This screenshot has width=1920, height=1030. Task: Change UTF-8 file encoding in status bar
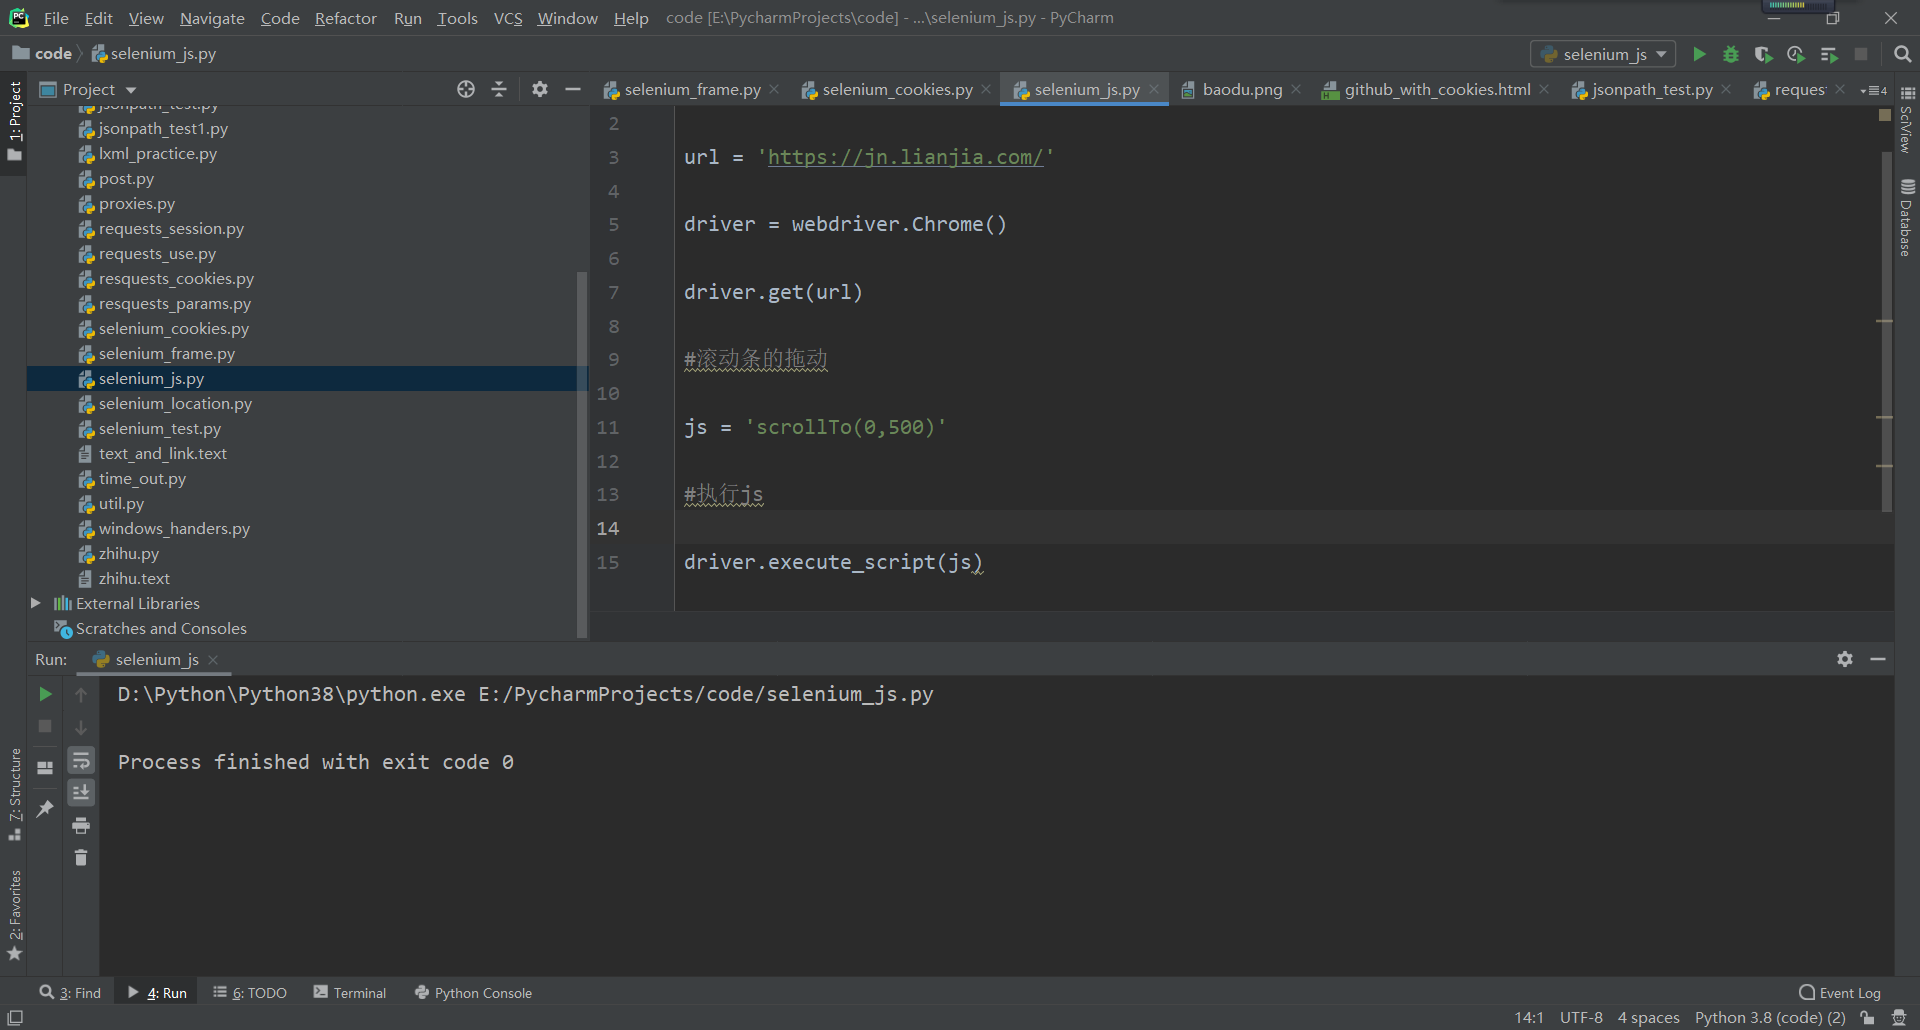tap(1581, 1017)
